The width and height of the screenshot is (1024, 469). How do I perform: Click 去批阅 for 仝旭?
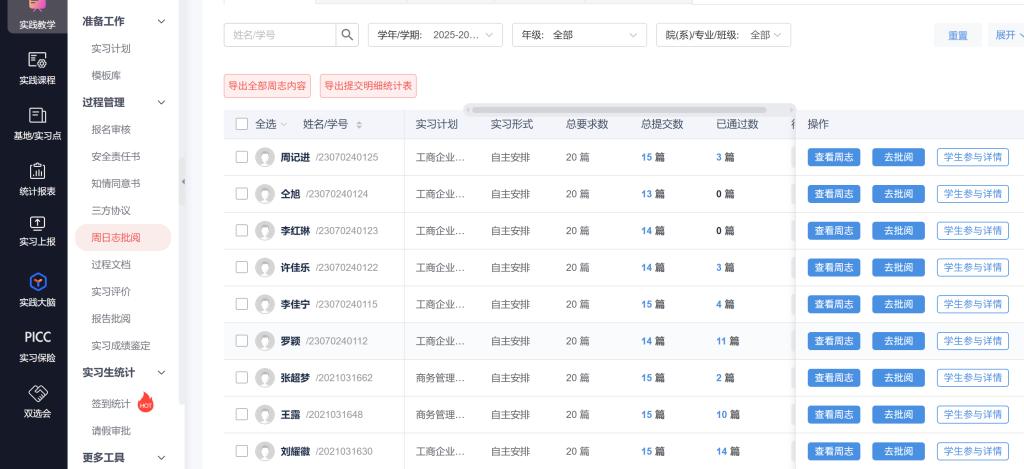click(x=898, y=194)
